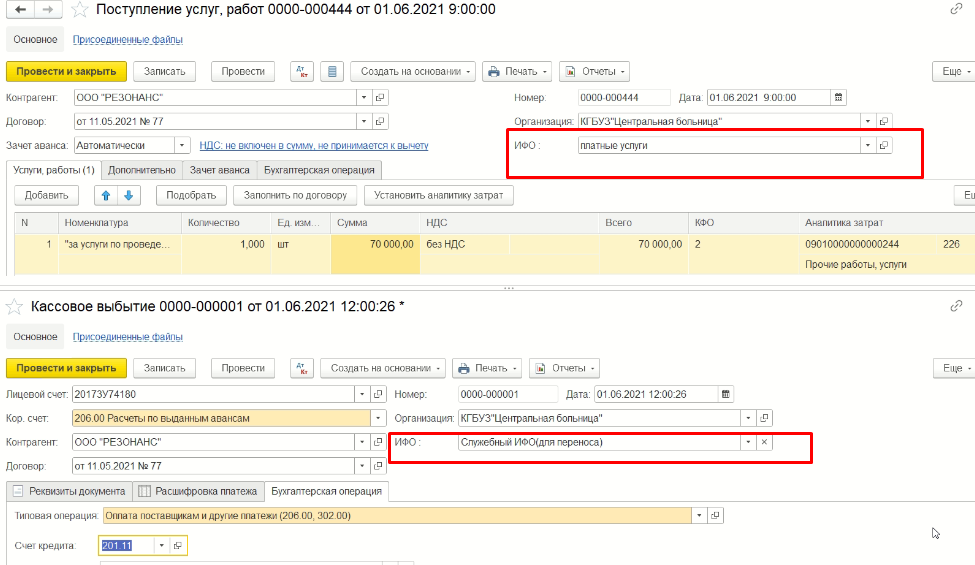
Task: Move the table row down with arrow
Action: click(128, 195)
